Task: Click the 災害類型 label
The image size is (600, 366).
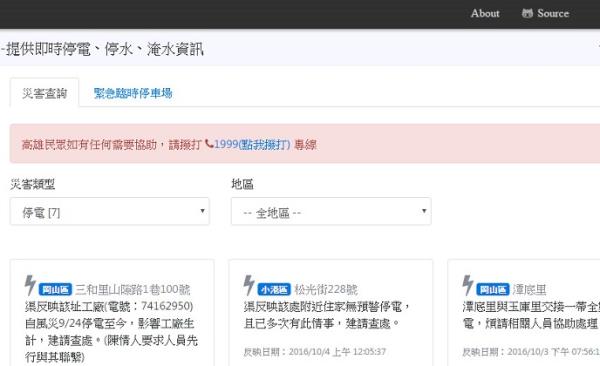Action: pyautogui.click(x=33, y=184)
